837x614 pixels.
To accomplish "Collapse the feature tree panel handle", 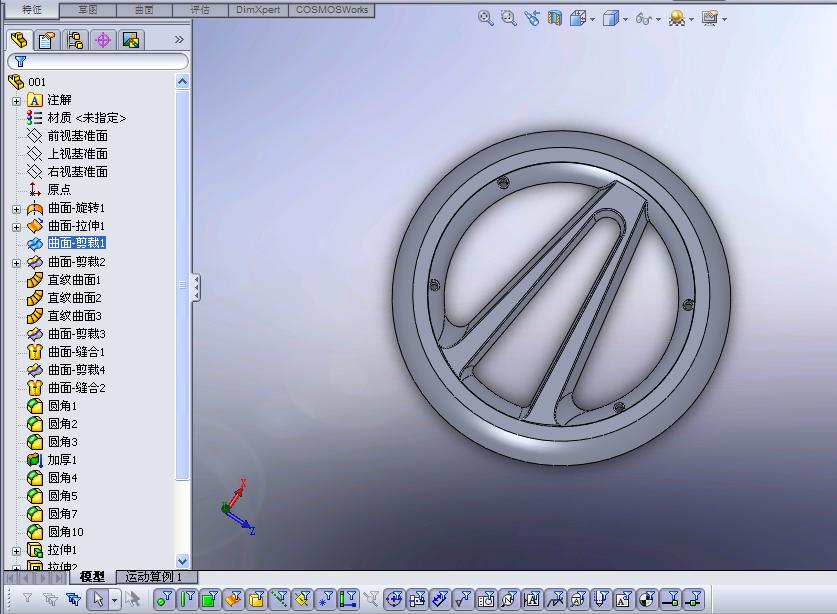I will point(196,288).
